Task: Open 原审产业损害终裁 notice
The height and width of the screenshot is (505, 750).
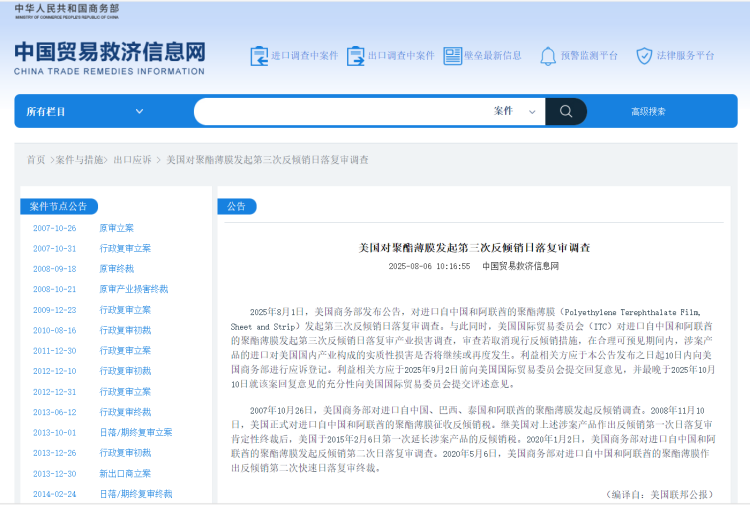Action: tap(133, 289)
